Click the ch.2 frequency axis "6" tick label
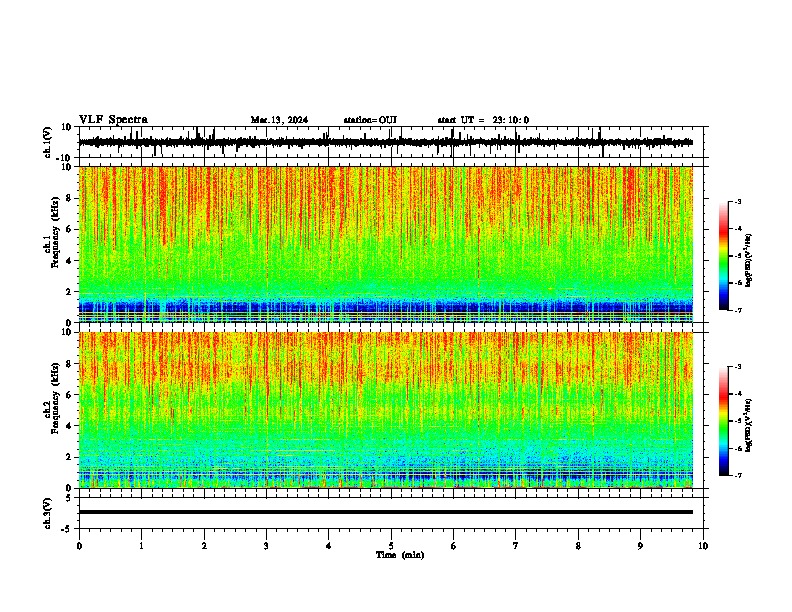Viewport: 792px width, 612px height. point(69,395)
